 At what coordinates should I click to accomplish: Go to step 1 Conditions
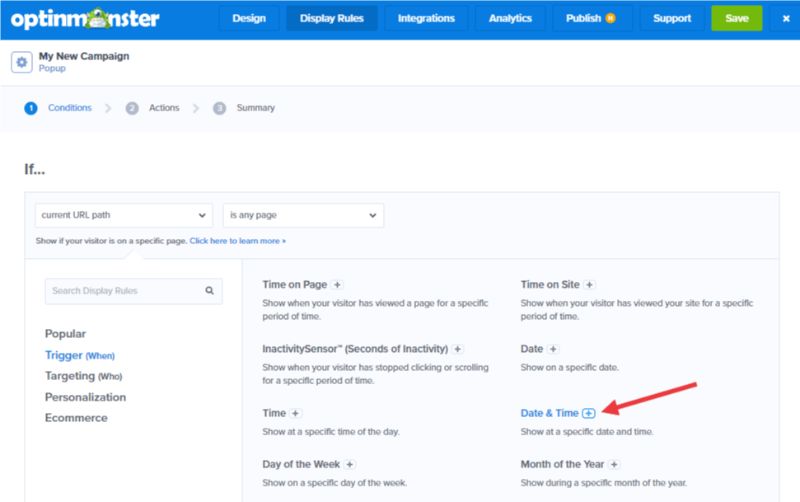click(x=58, y=108)
